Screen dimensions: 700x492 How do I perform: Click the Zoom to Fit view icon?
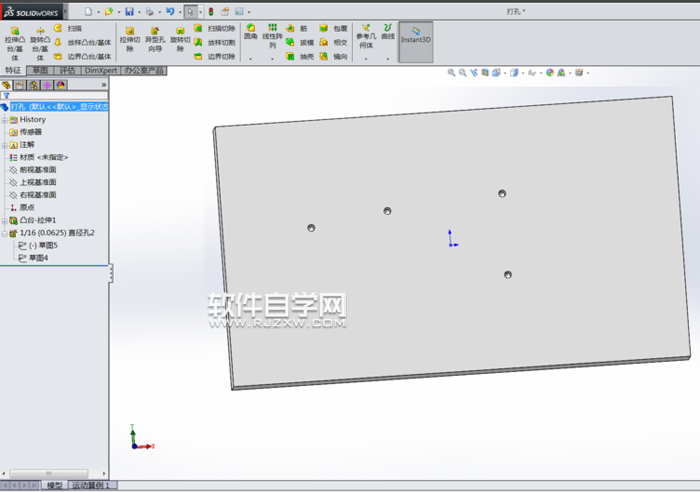(x=451, y=73)
